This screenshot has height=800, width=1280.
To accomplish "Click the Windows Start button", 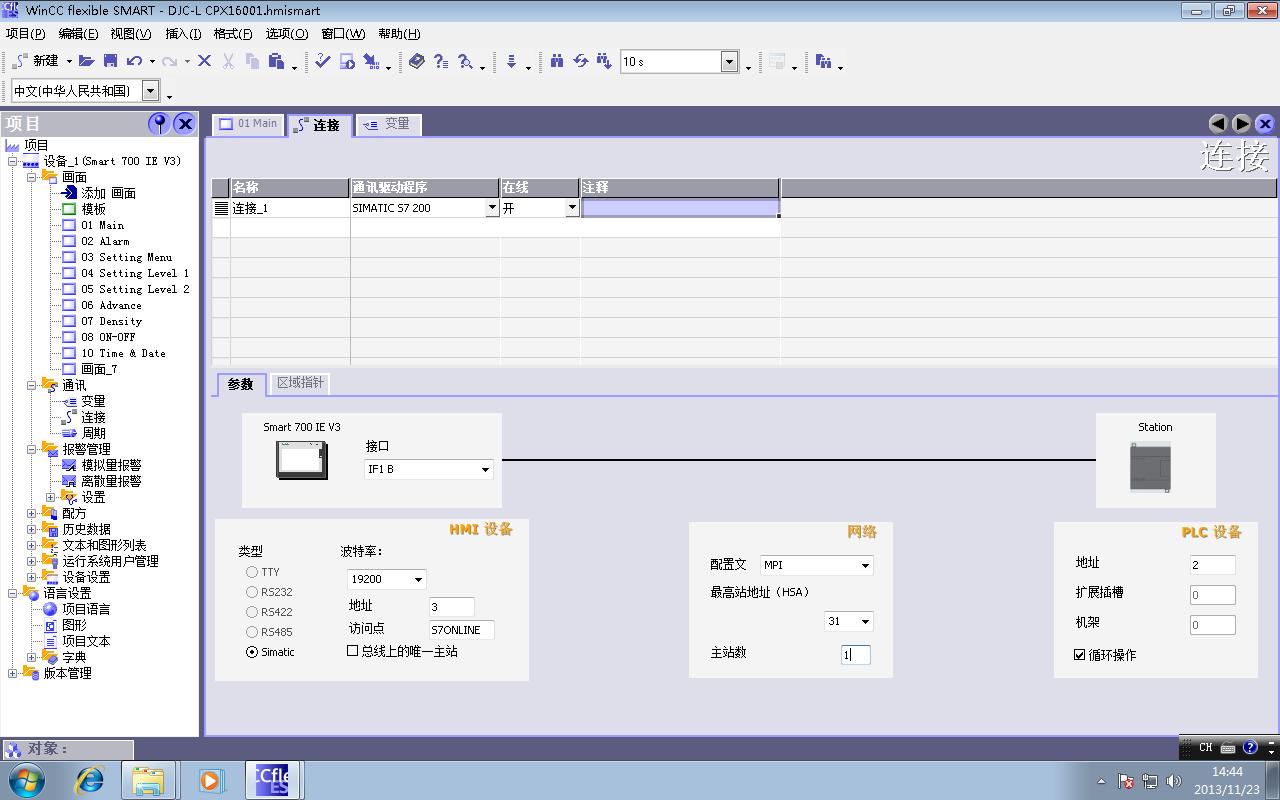I will point(27,780).
